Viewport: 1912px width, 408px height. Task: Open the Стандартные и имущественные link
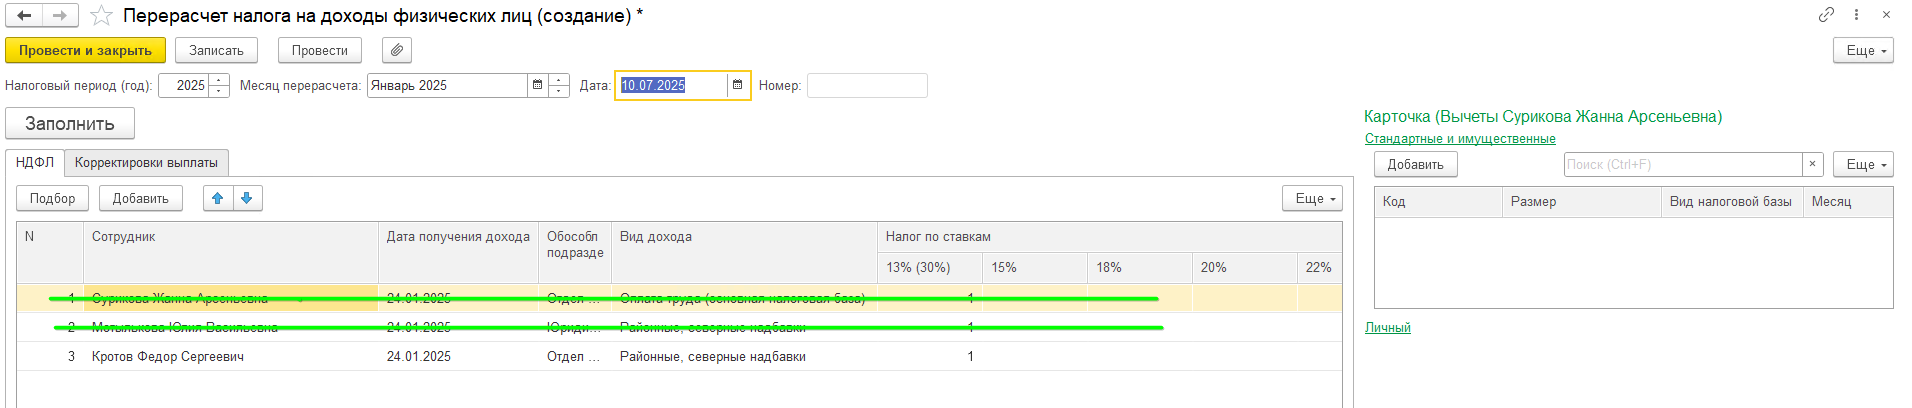tap(1460, 139)
